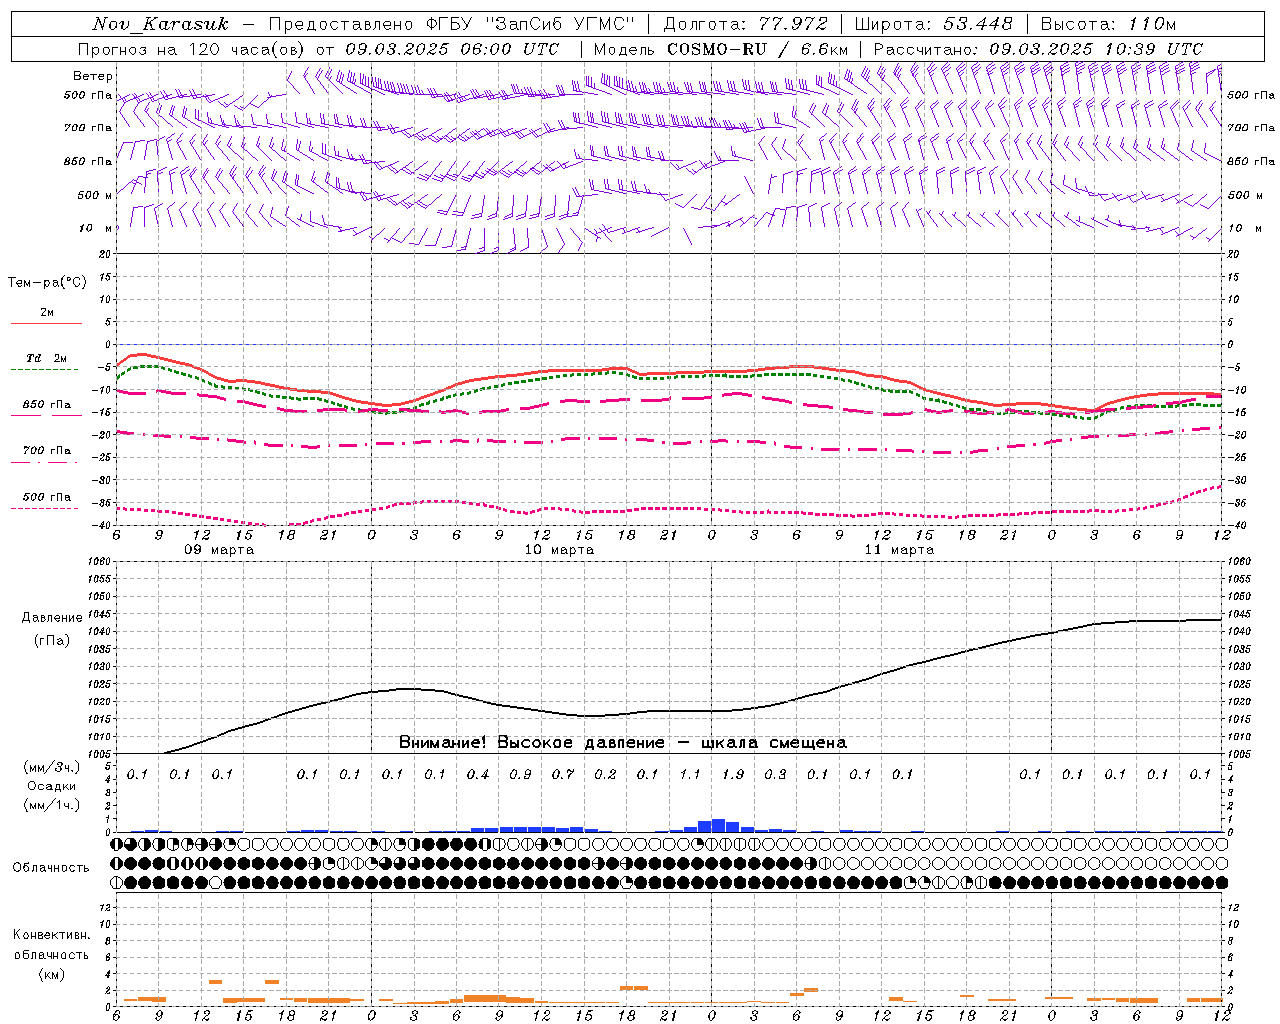Click the Конвективн. convective cloud label
This screenshot has width=1280, height=1024.
pos(51,935)
